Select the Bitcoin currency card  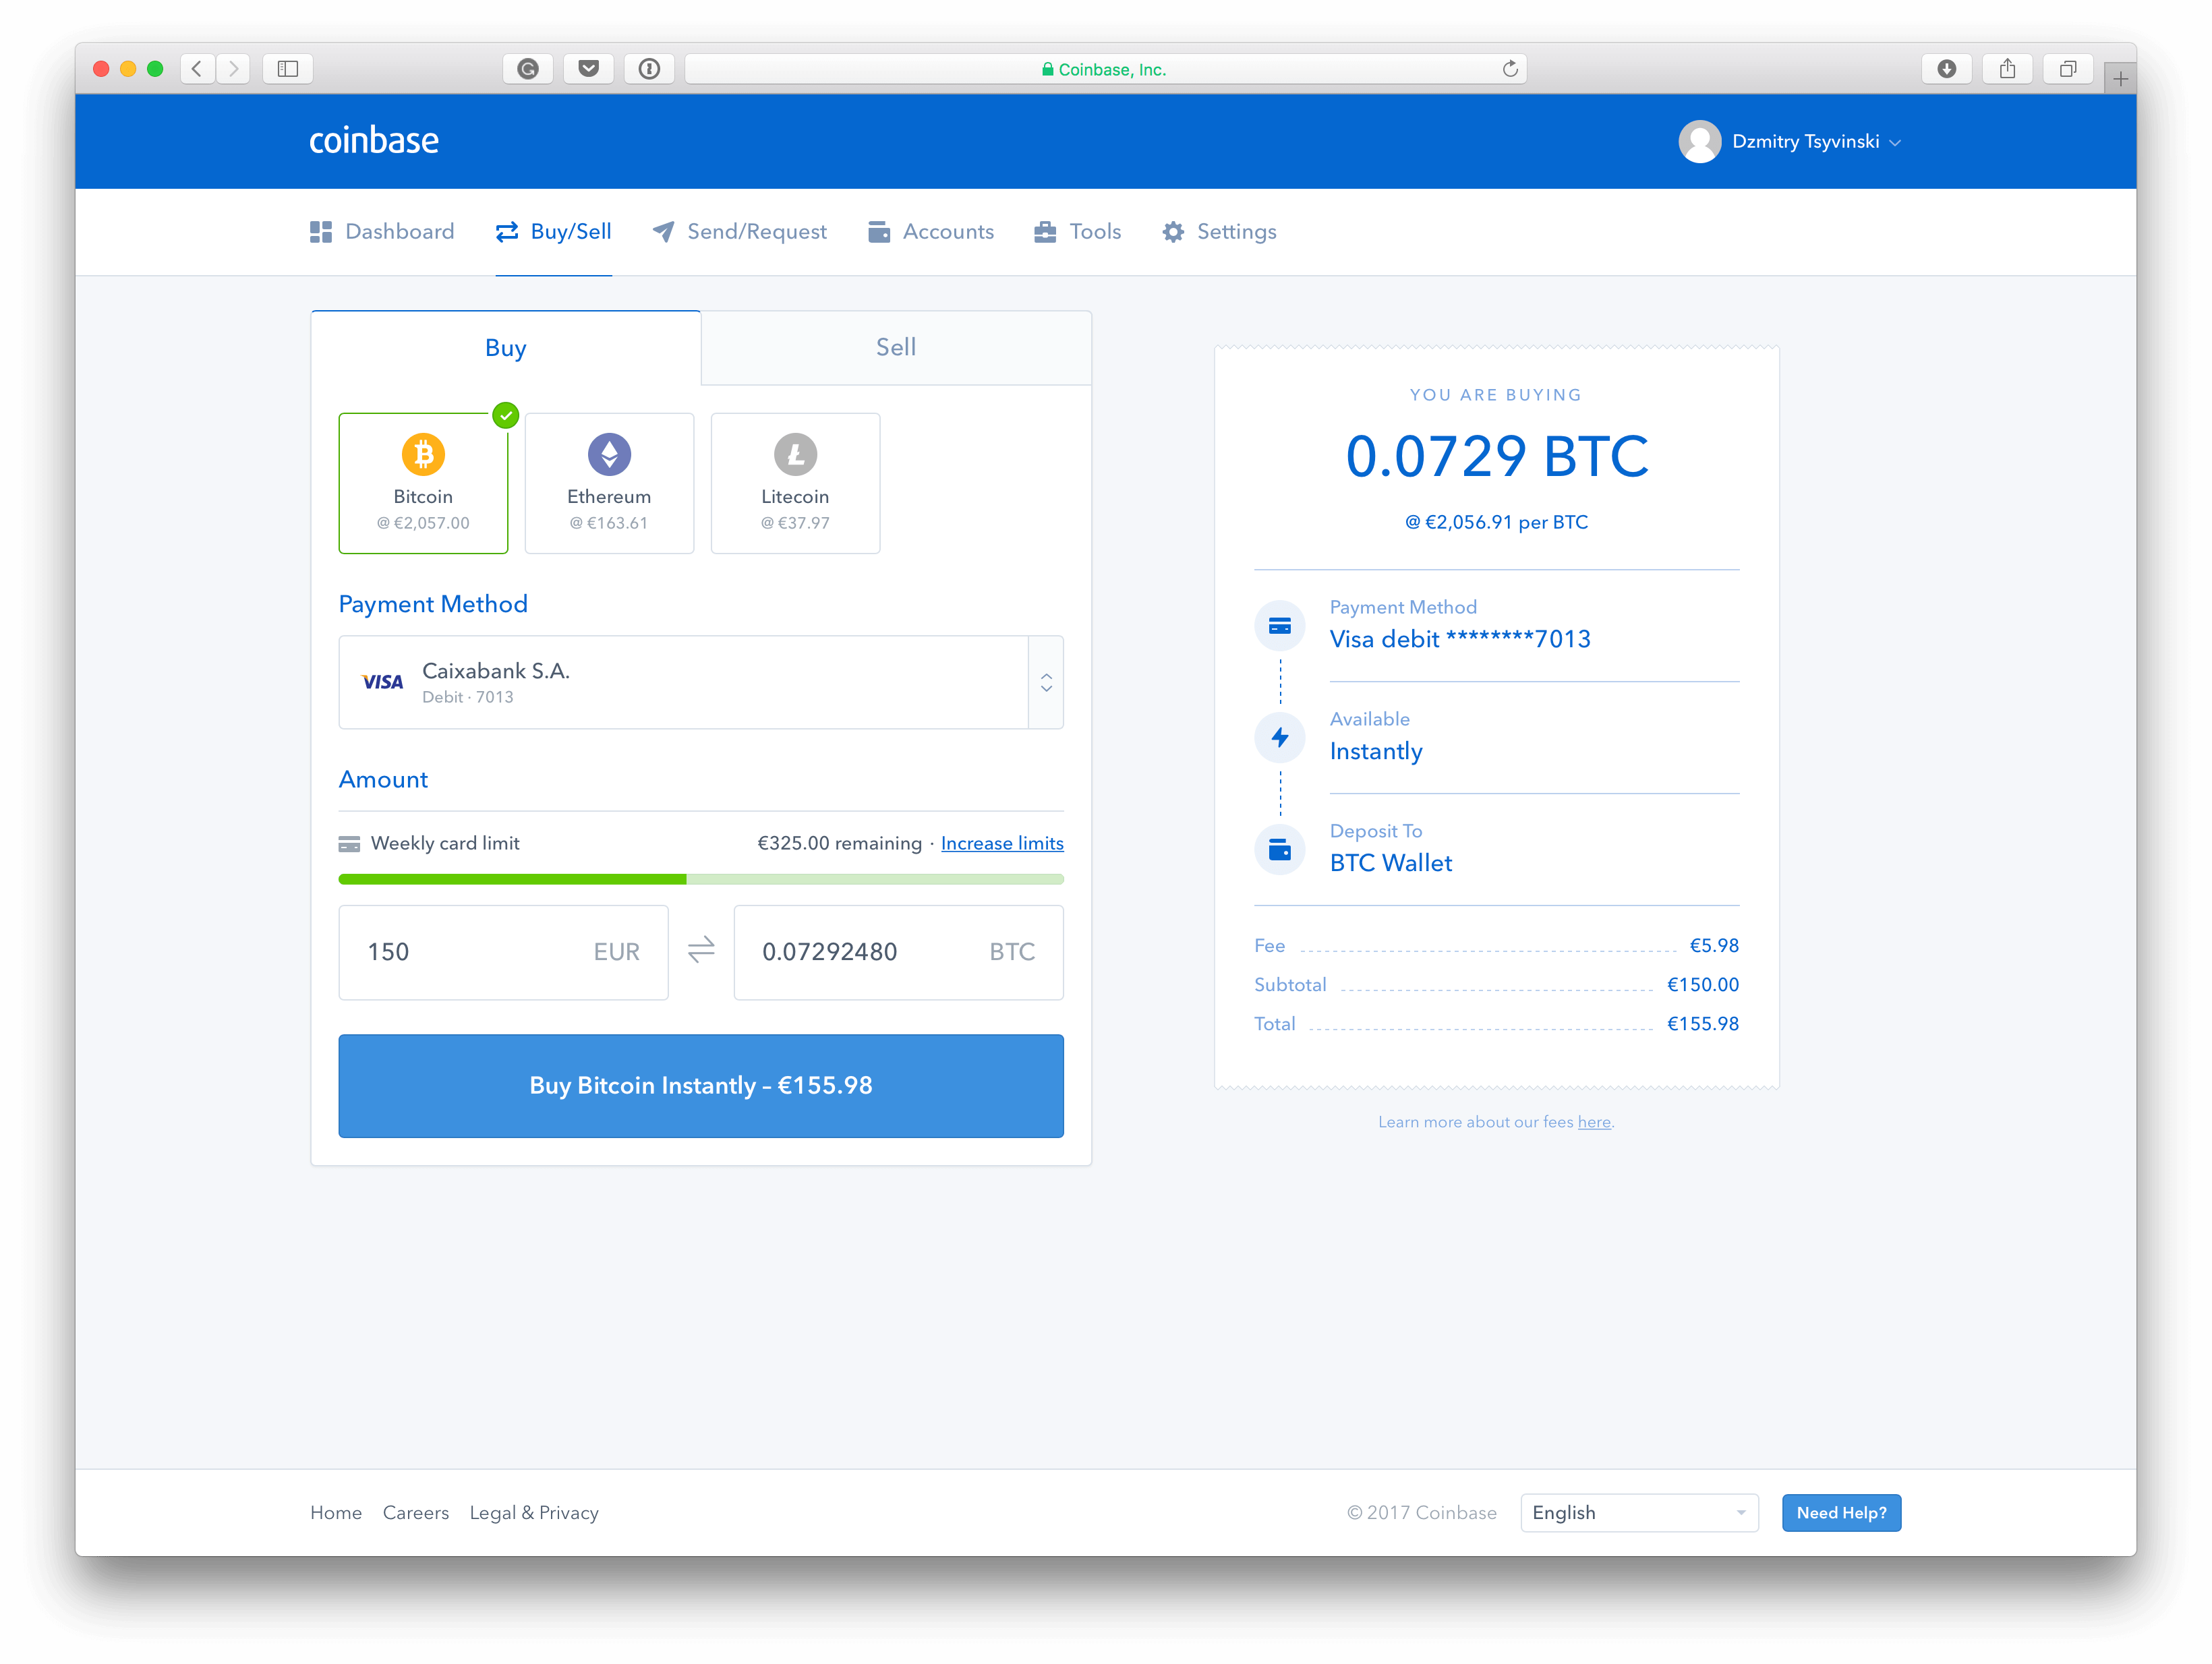[423, 483]
